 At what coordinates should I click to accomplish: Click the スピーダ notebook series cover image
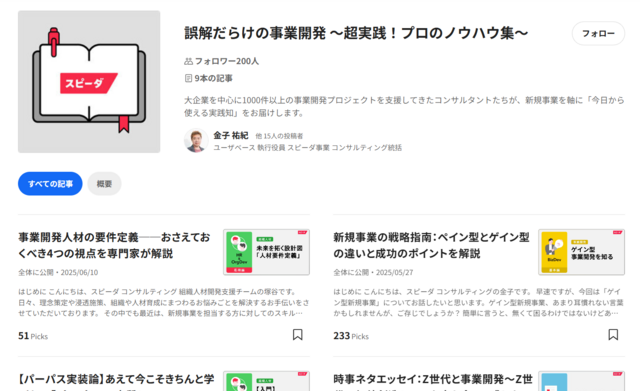89,82
